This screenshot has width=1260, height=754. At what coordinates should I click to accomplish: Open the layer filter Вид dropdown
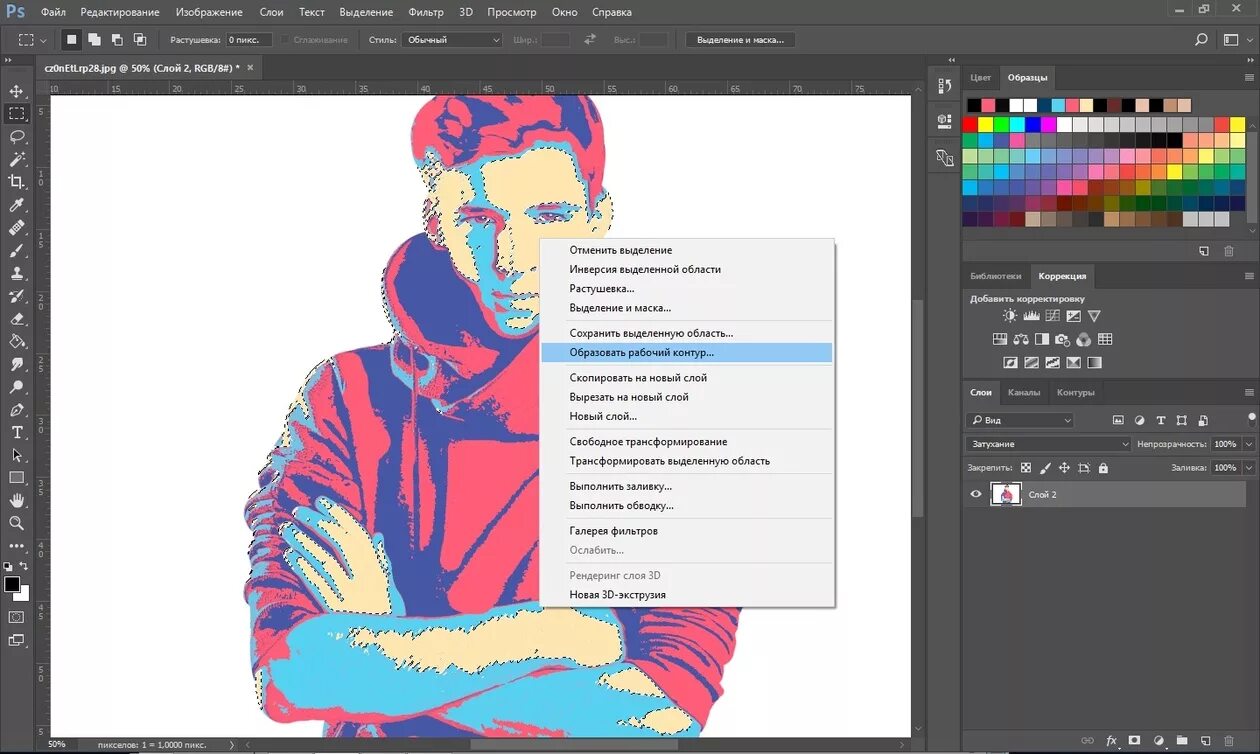click(1019, 420)
